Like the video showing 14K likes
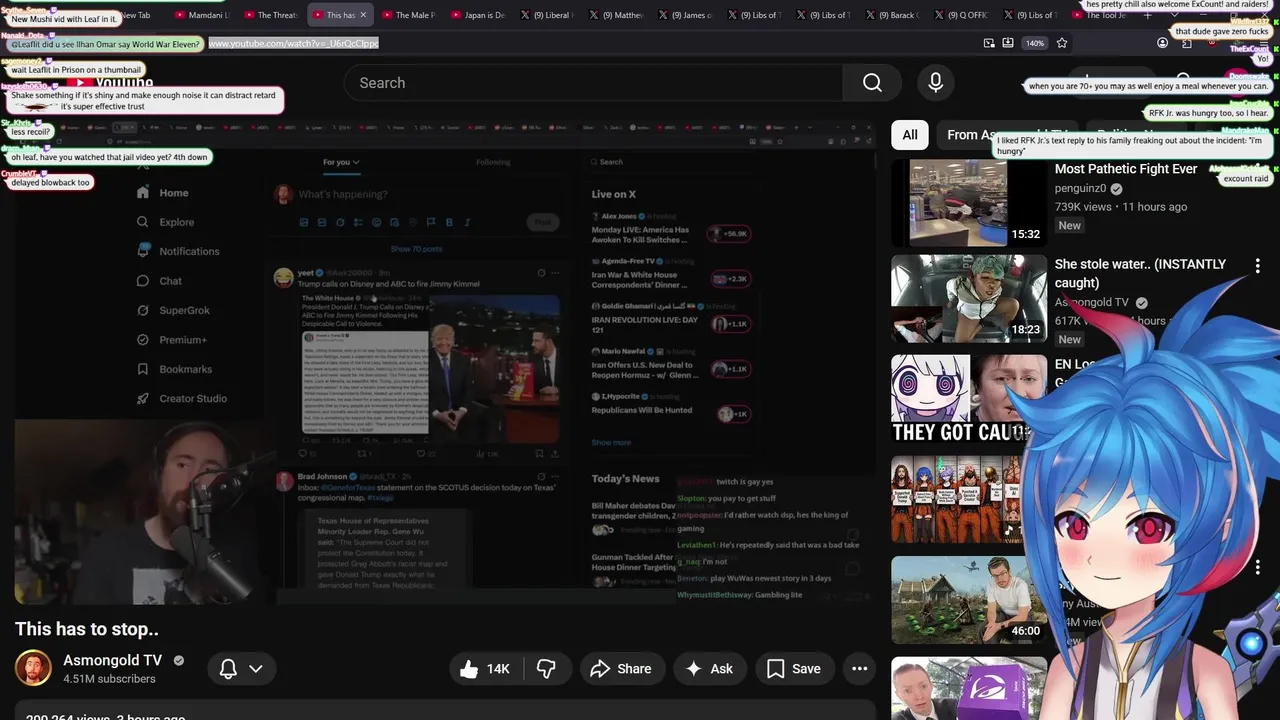Image resolution: width=1280 pixels, height=720 pixels. 485,669
